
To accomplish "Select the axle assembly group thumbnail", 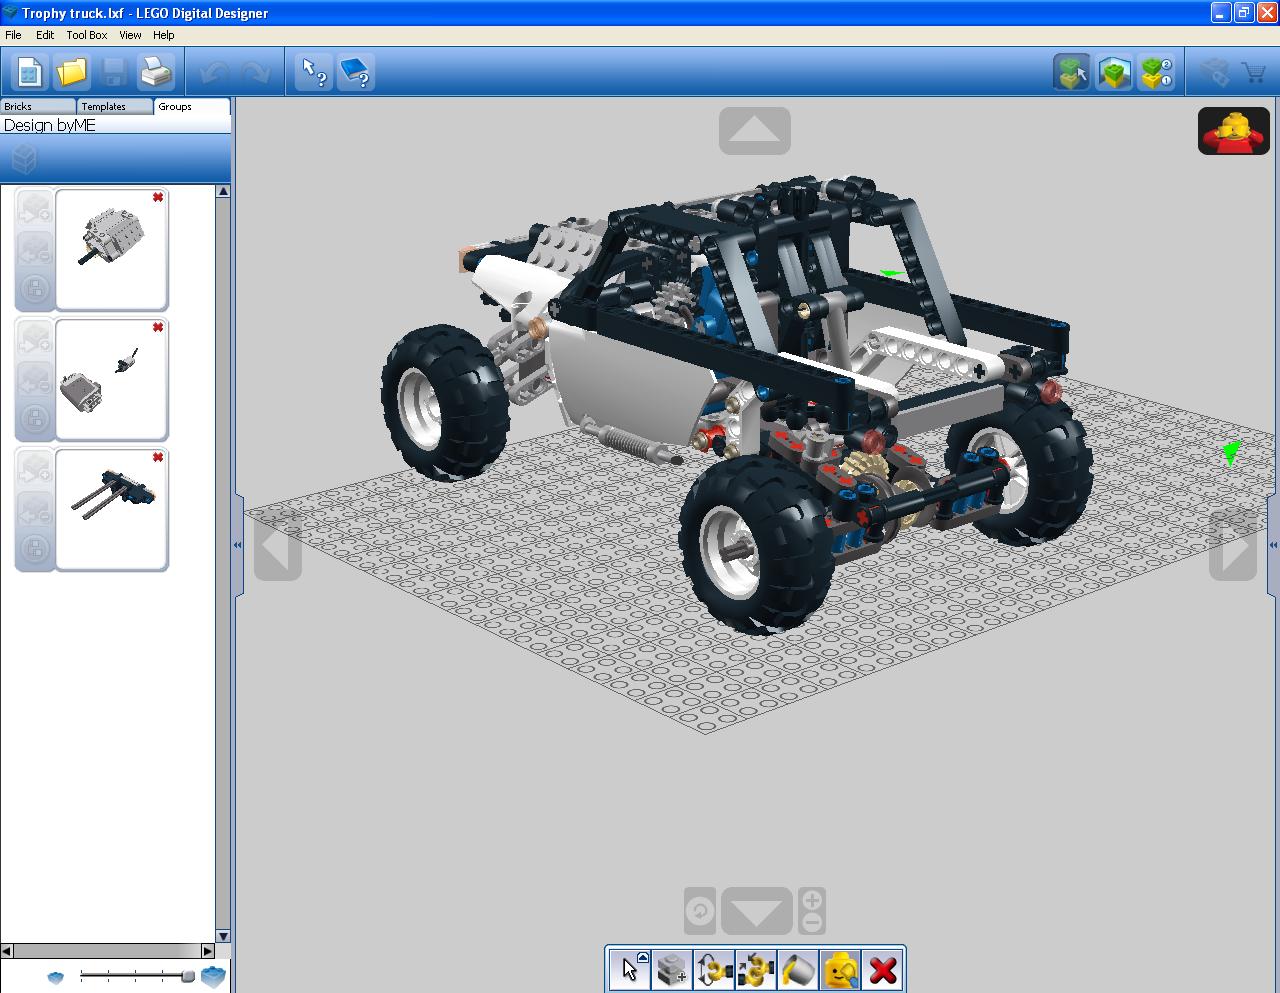I will 111,509.
